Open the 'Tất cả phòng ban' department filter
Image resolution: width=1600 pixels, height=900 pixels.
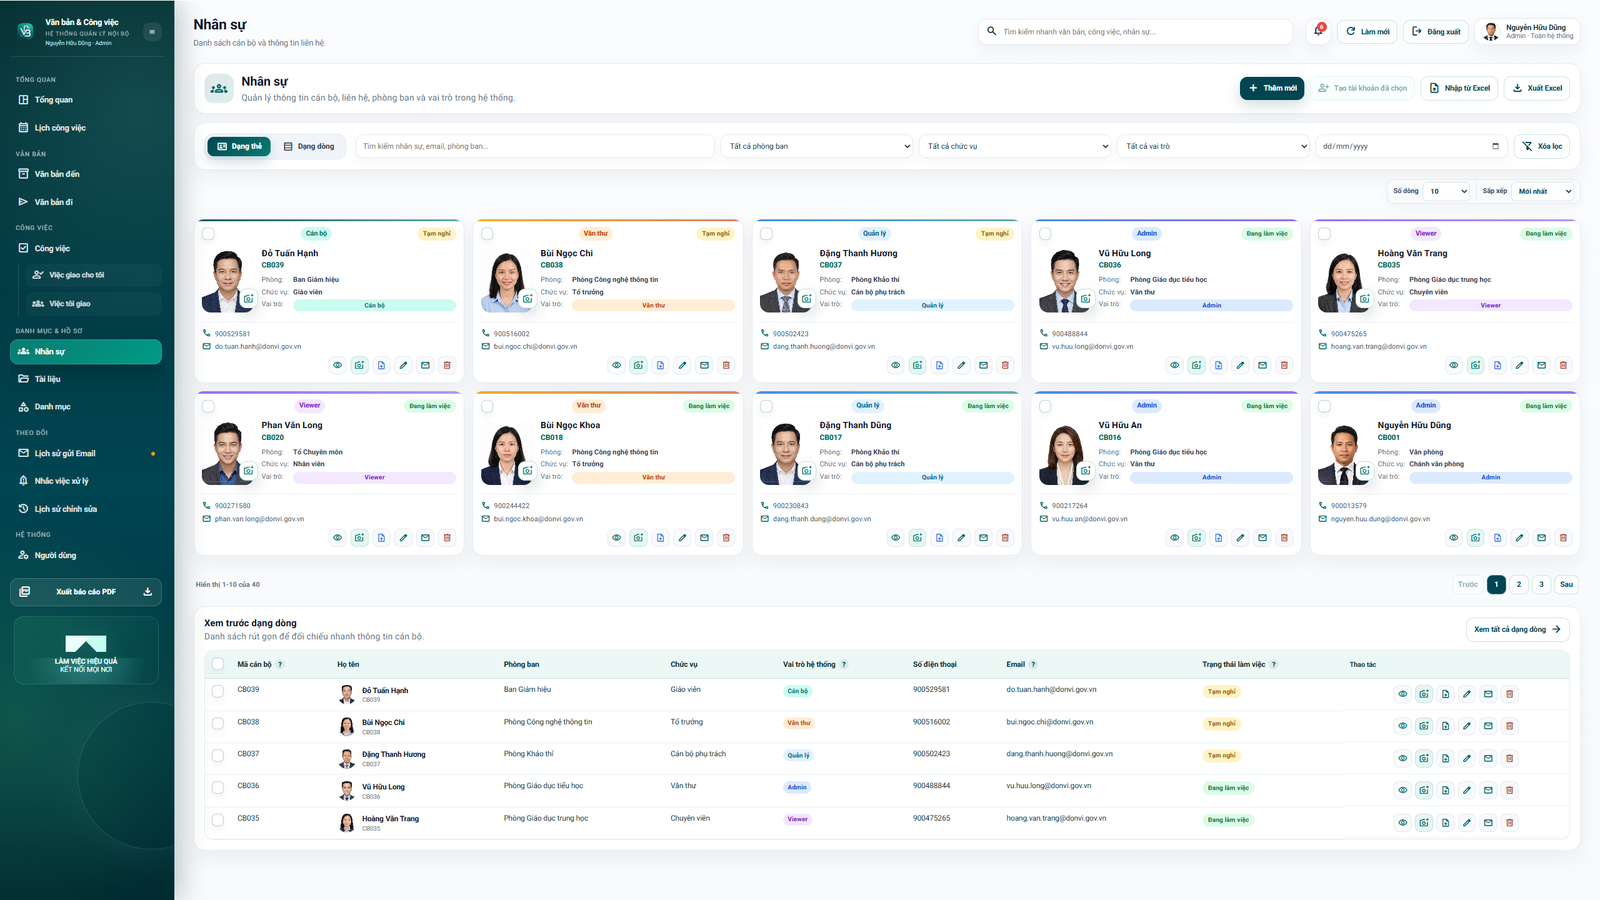[x=817, y=146]
